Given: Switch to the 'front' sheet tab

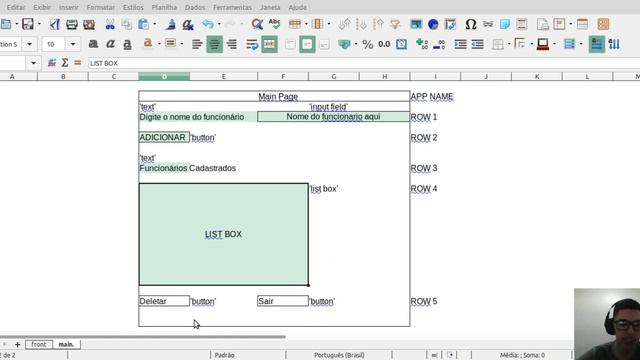Looking at the screenshot, I should [39, 344].
